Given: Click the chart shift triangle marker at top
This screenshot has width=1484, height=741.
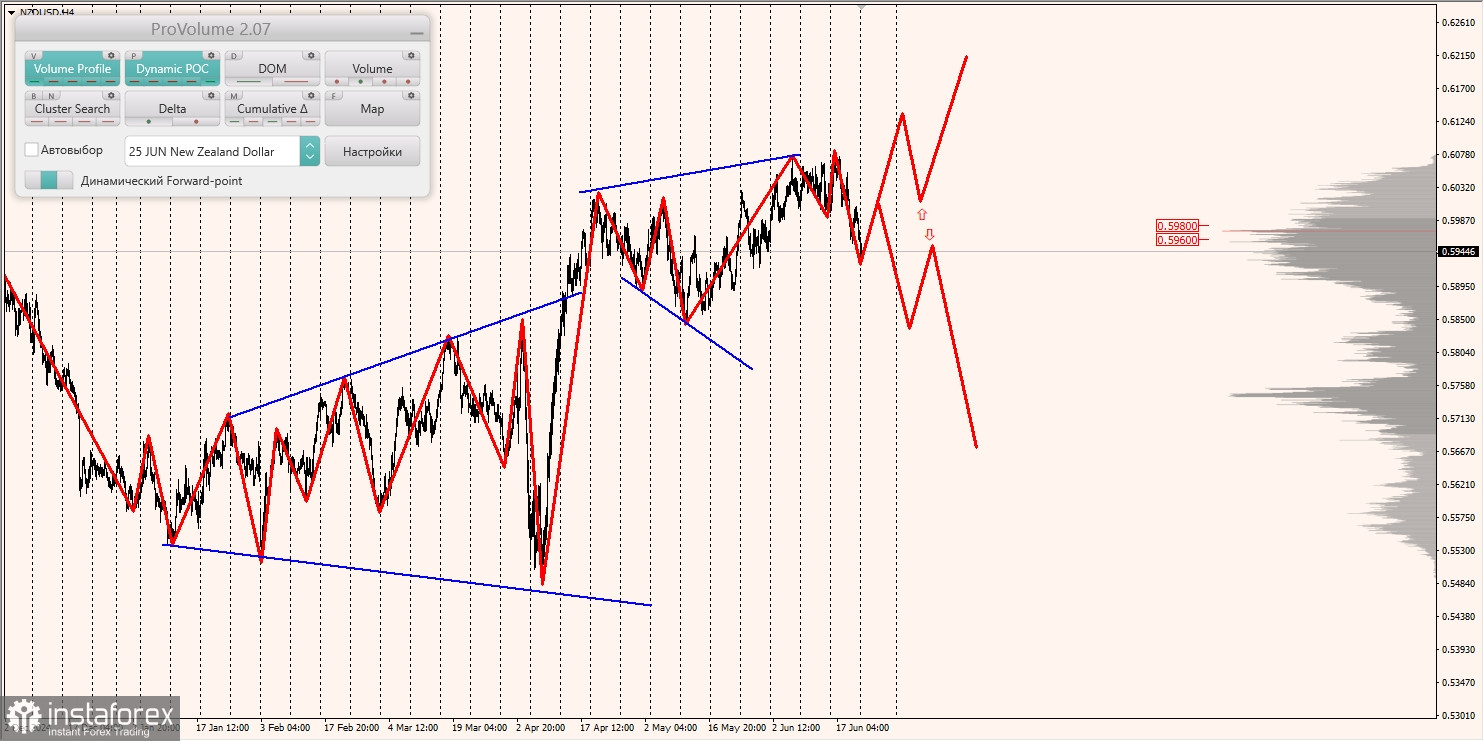Looking at the screenshot, I should pos(861,7).
